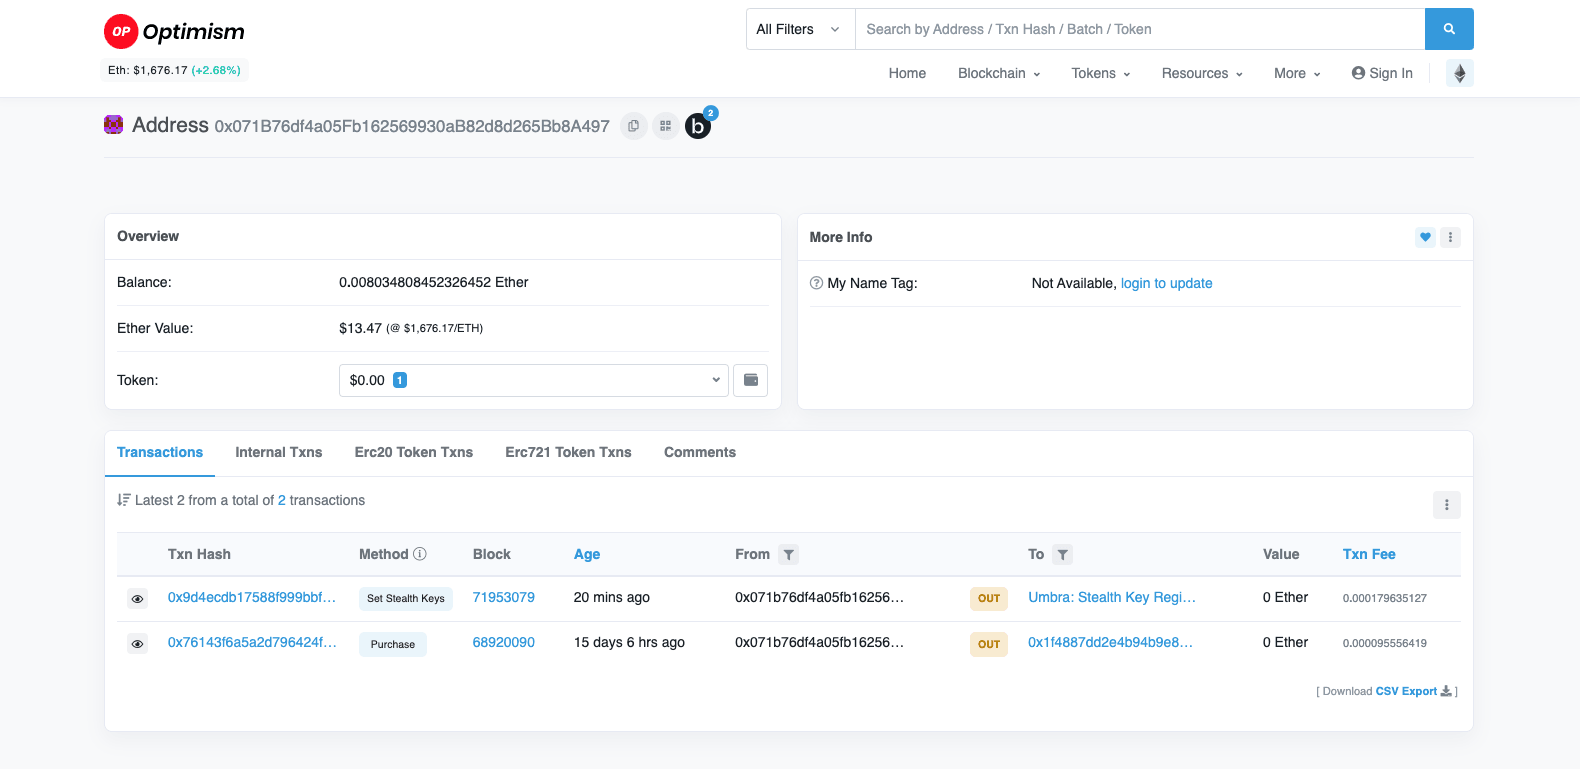The height and width of the screenshot is (769, 1580).
Task: Open block 71953079
Action: (504, 597)
